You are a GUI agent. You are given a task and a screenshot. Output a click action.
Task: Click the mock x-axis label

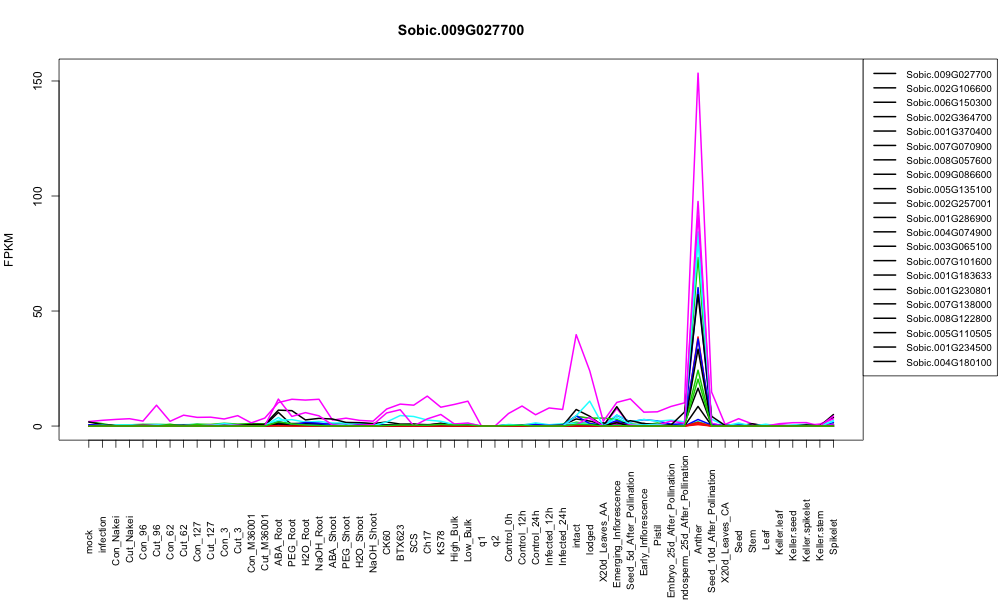(x=89, y=541)
